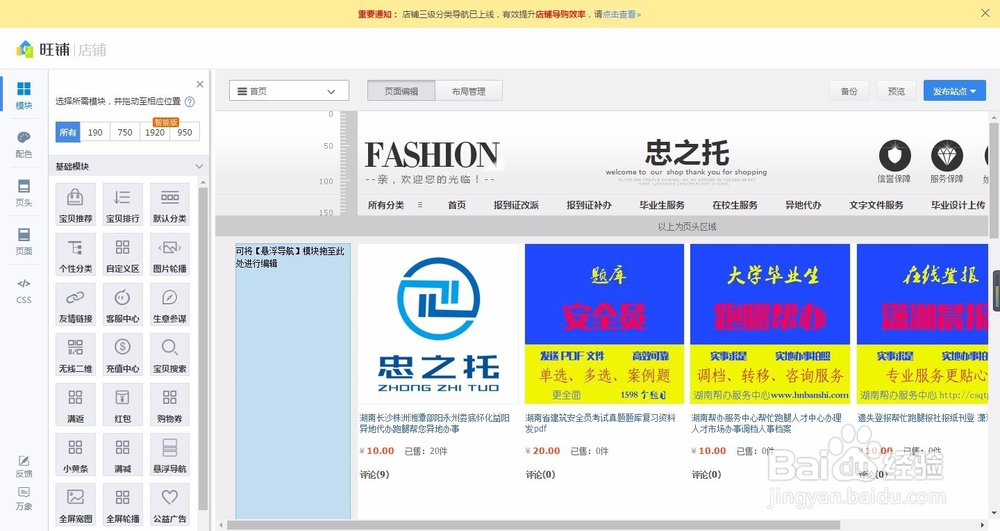The width and height of the screenshot is (1000, 531).
Task: Select the 满减 module
Action: click(x=122, y=454)
